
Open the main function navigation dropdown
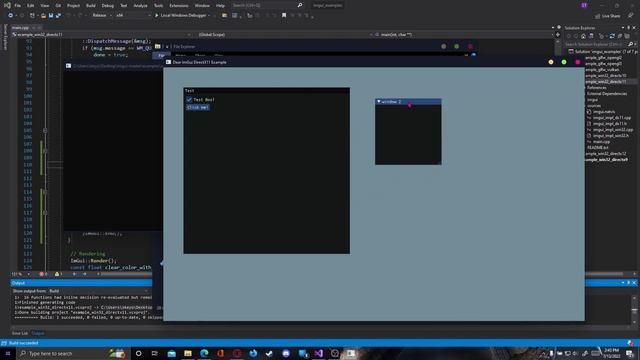463,35
